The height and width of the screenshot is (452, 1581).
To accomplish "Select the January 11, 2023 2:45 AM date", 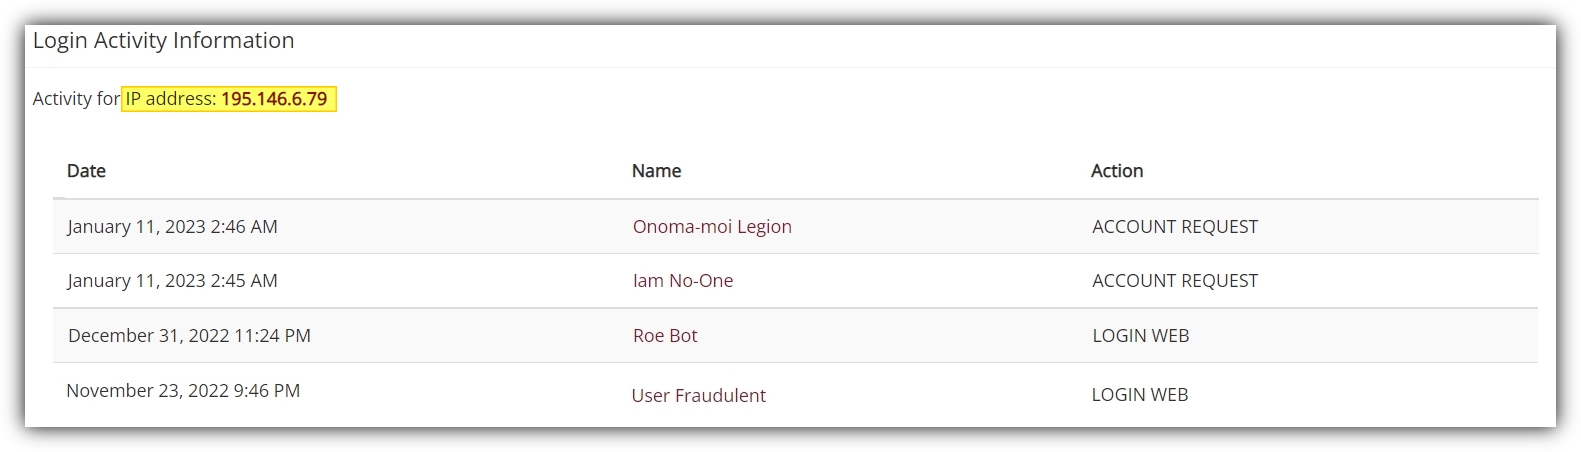I will point(172,281).
